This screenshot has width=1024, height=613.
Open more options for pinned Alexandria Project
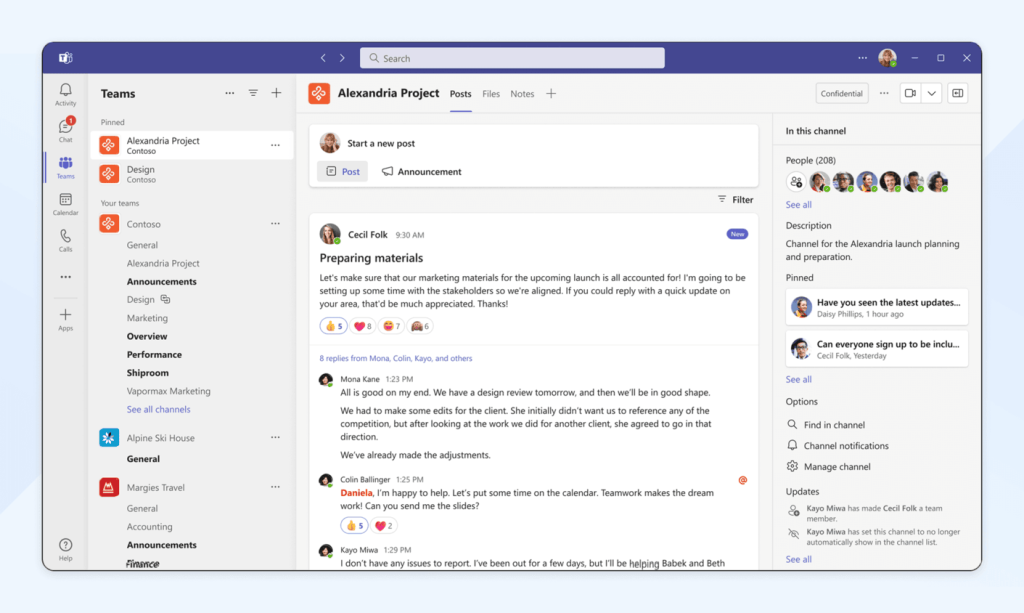pos(276,145)
